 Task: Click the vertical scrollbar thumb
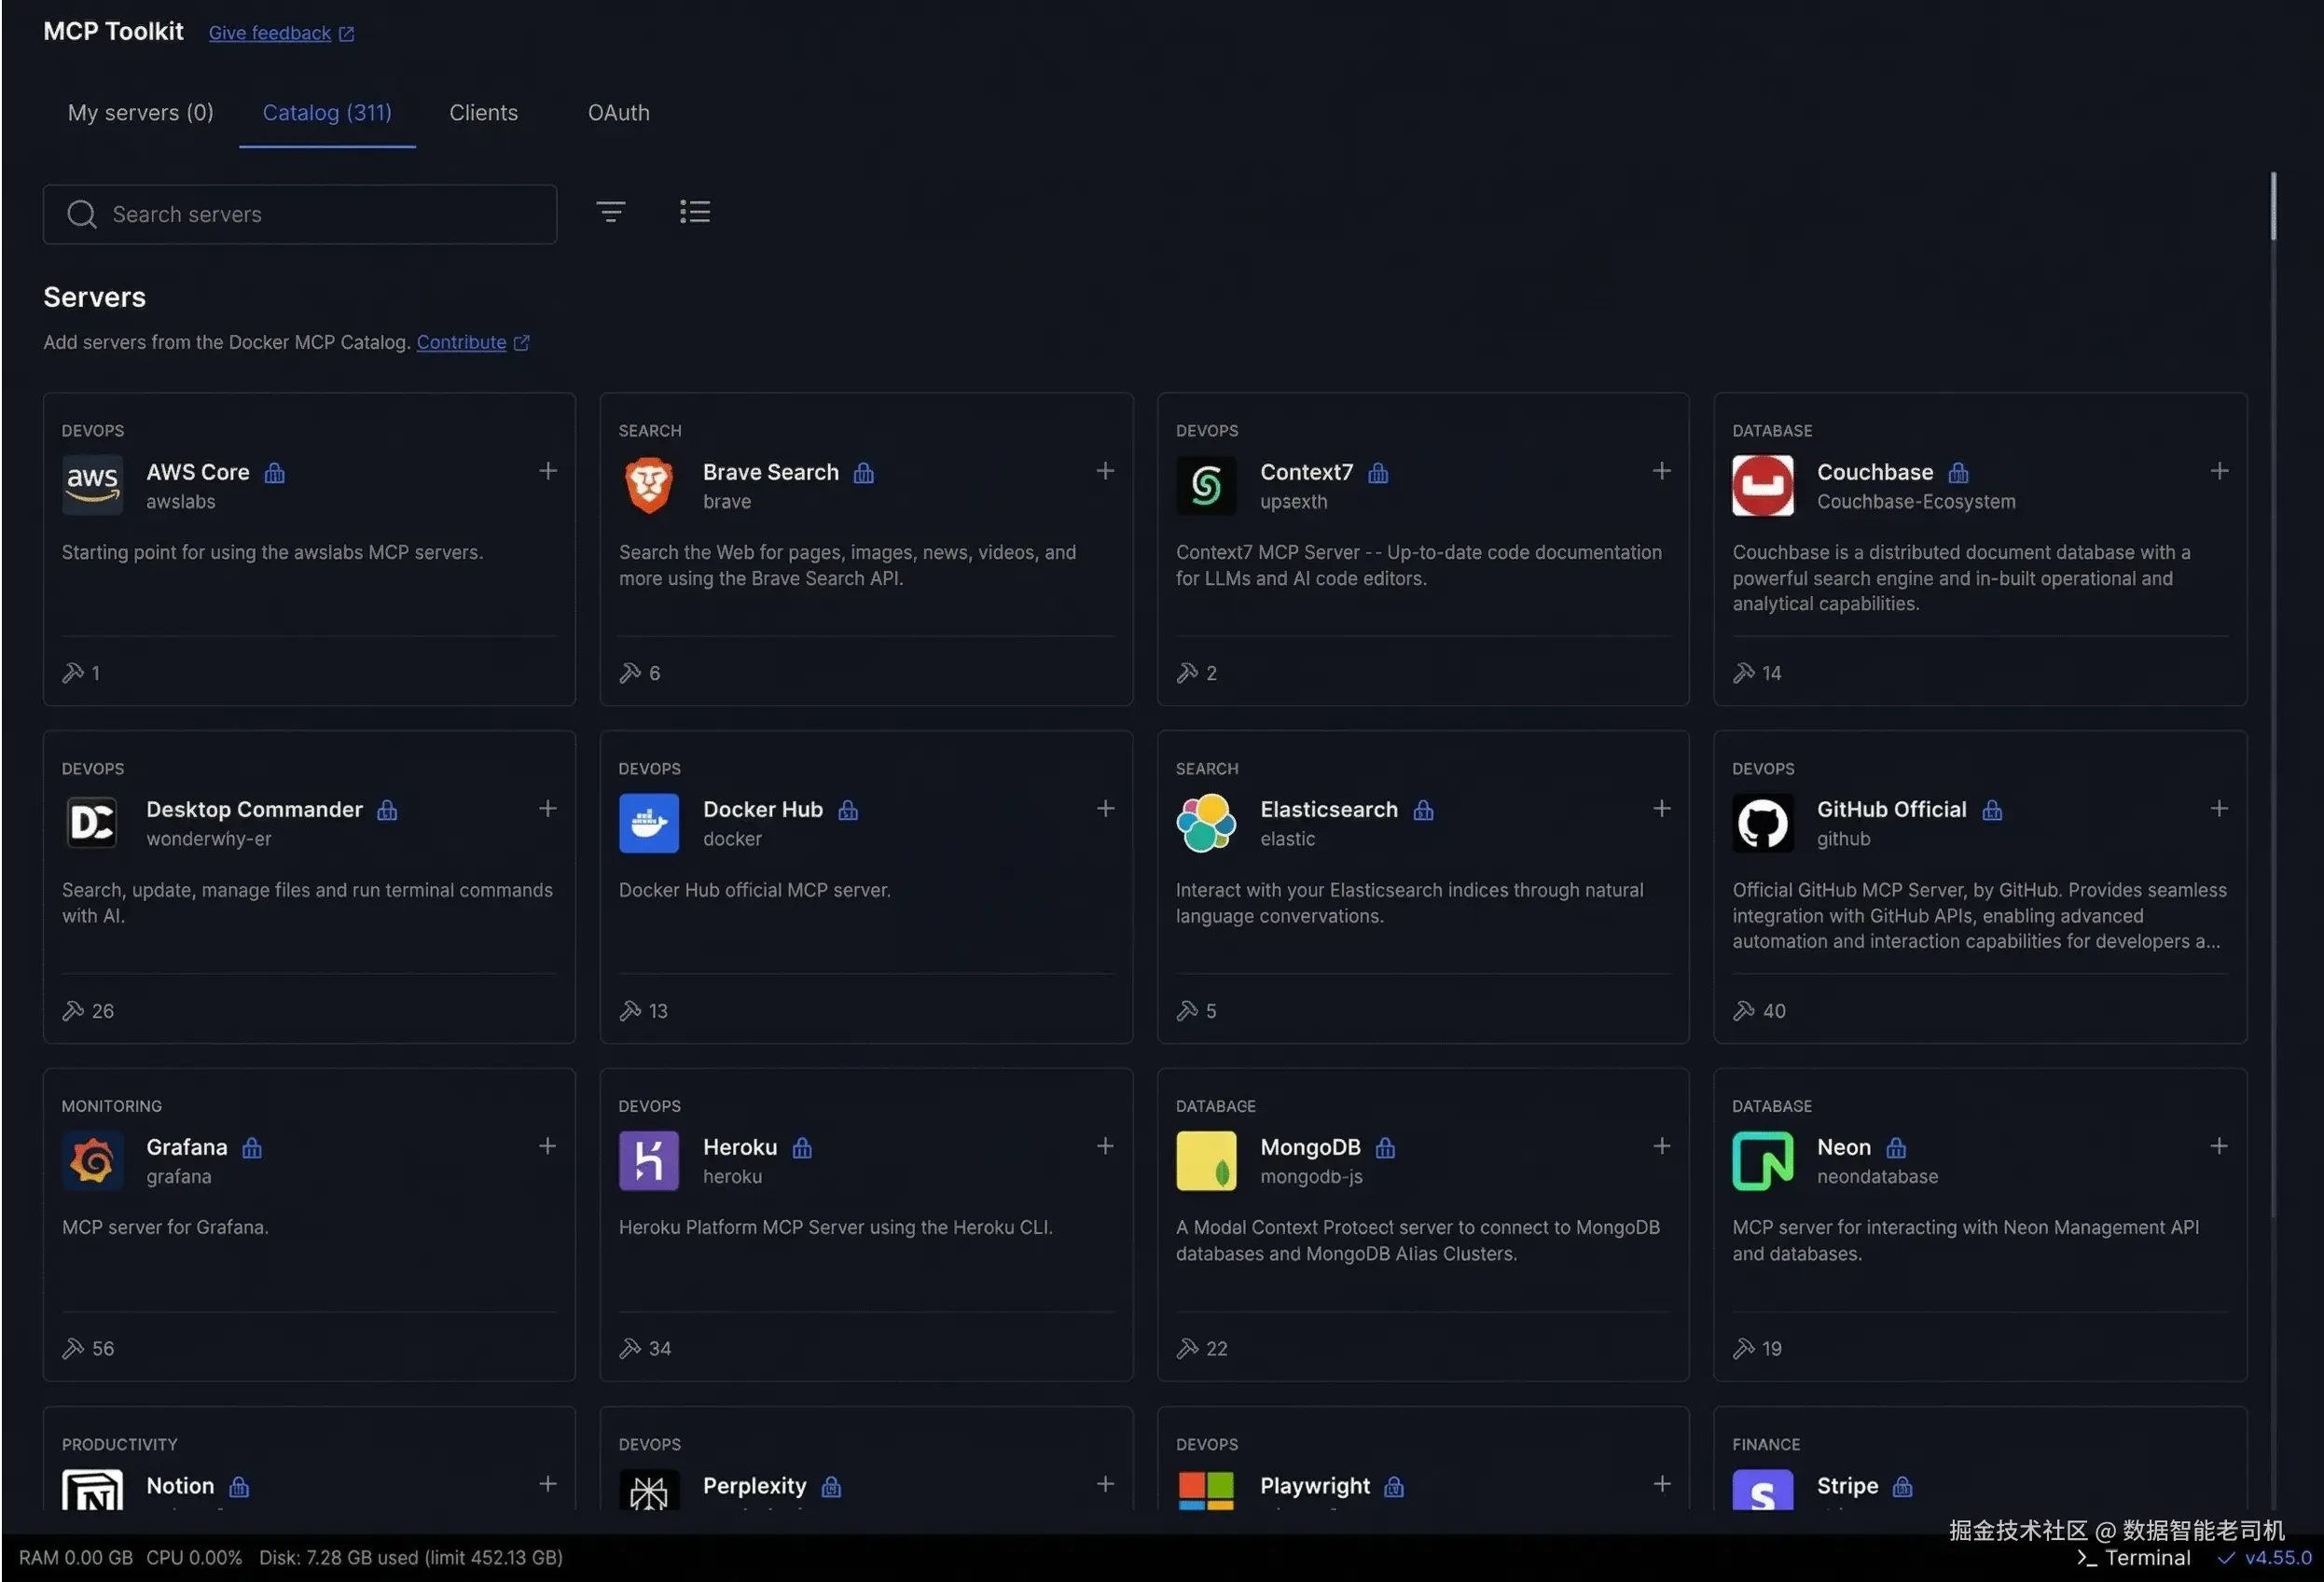(2273, 206)
